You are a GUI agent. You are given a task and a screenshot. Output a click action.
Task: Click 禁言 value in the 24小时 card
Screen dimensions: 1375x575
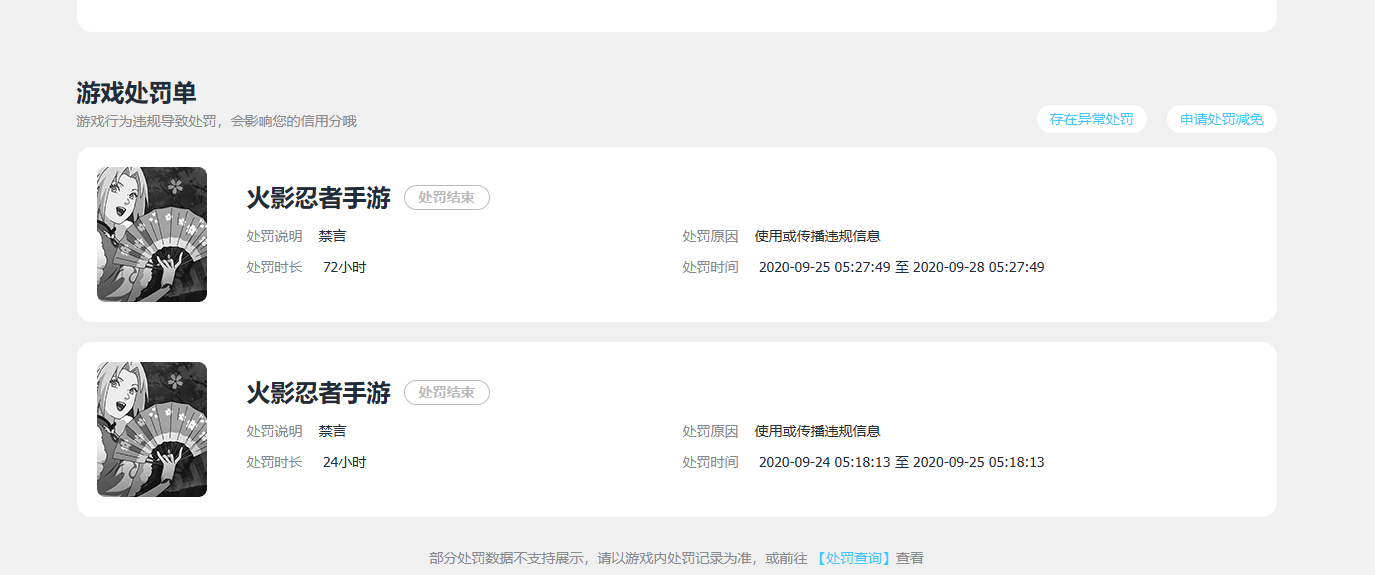333,431
